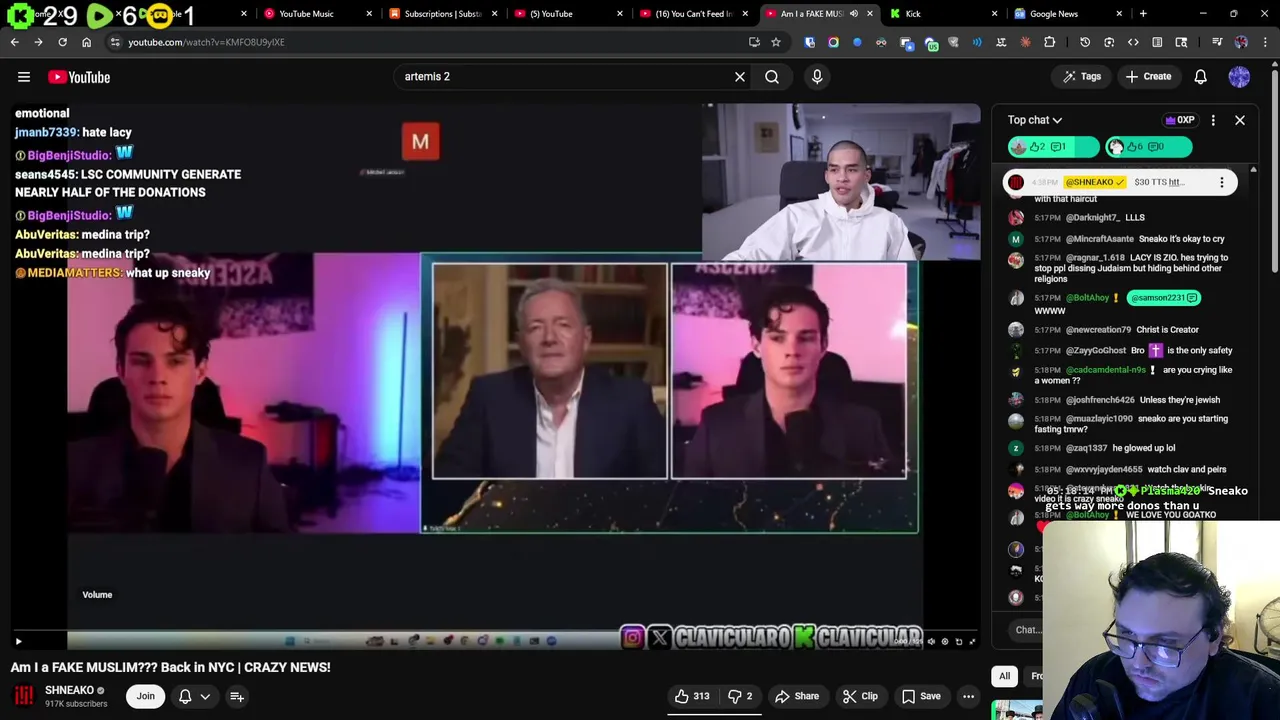Viewport: 1280px width, 720px height.
Task: Run search with the magnifier icon
Action: click(x=772, y=77)
